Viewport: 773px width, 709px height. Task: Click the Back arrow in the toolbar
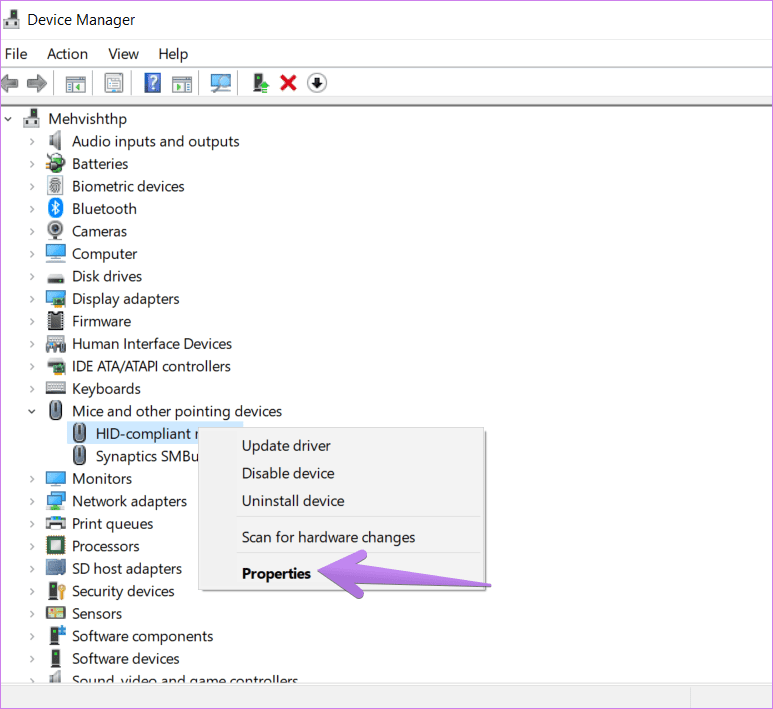point(10,83)
